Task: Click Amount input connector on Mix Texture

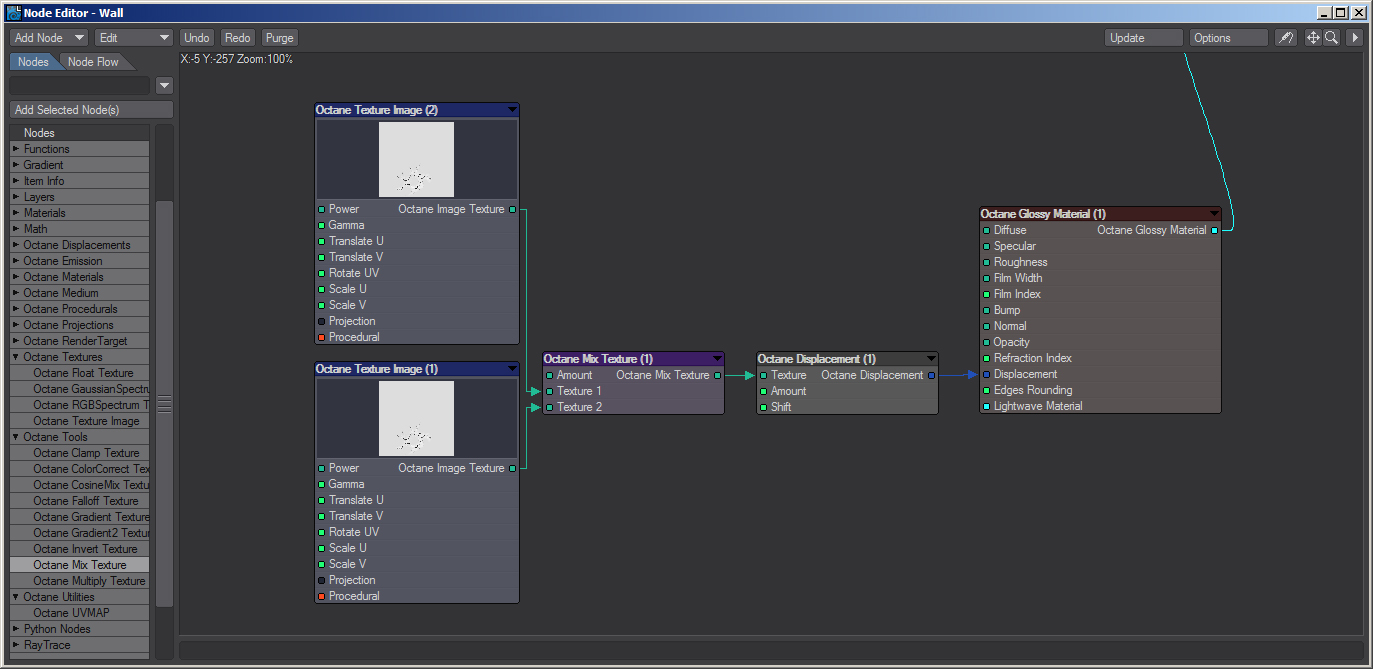Action: (x=550, y=375)
